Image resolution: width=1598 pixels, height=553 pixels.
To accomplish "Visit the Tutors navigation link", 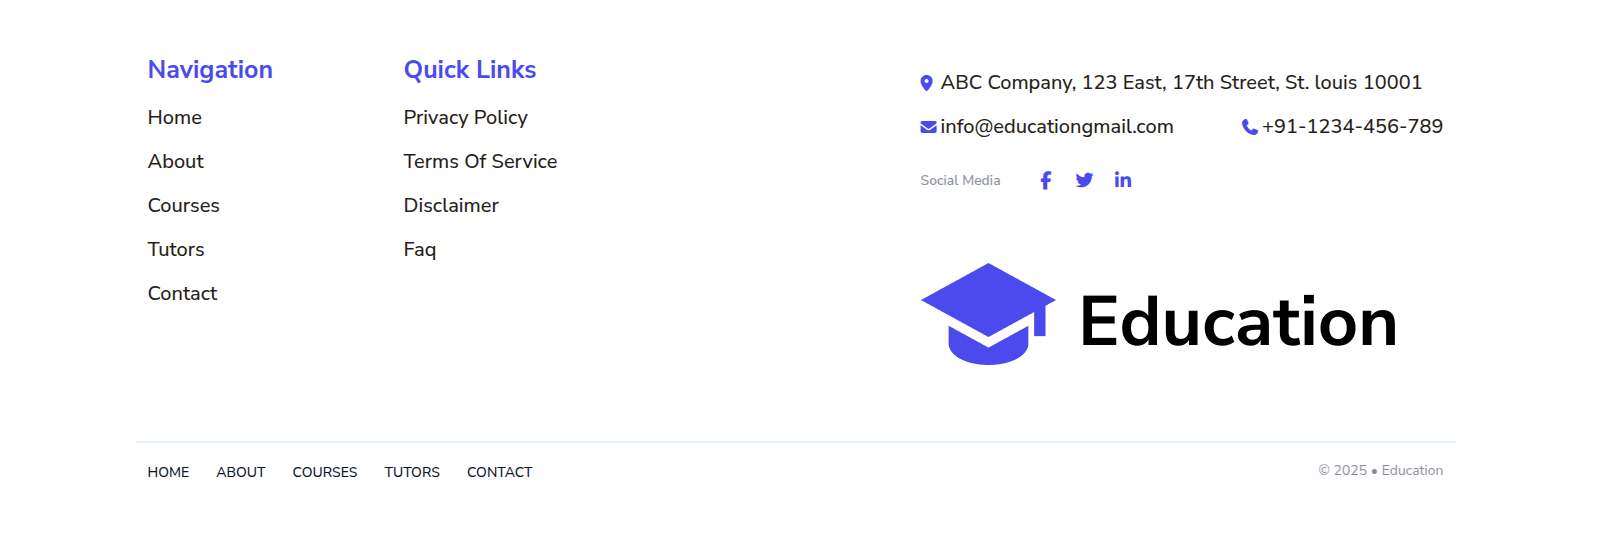I will 176,250.
